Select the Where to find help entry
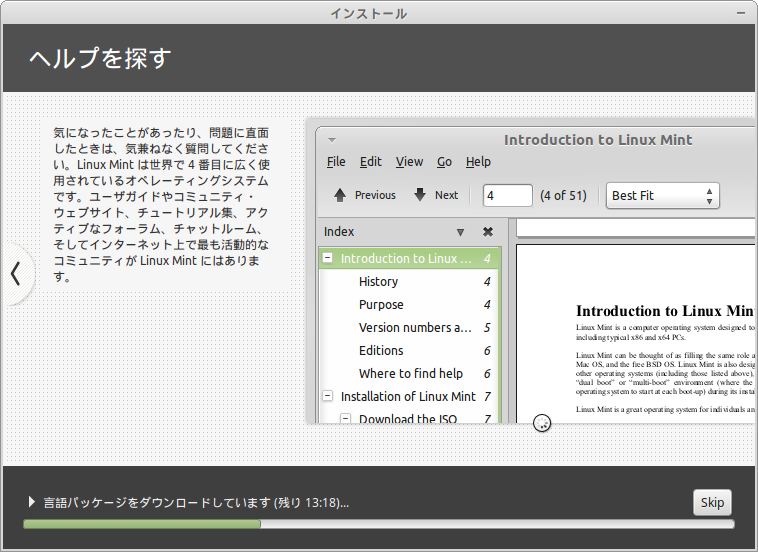This screenshot has height=552, width=758. [408, 374]
